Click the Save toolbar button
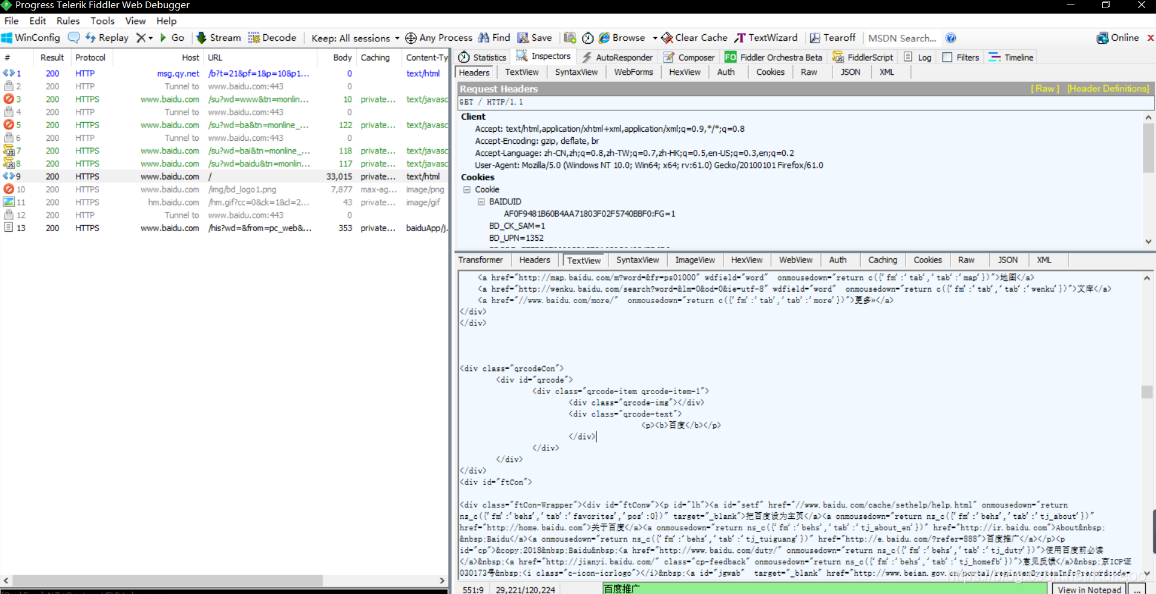The height and width of the screenshot is (594, 1156). [x=535, y=38]
